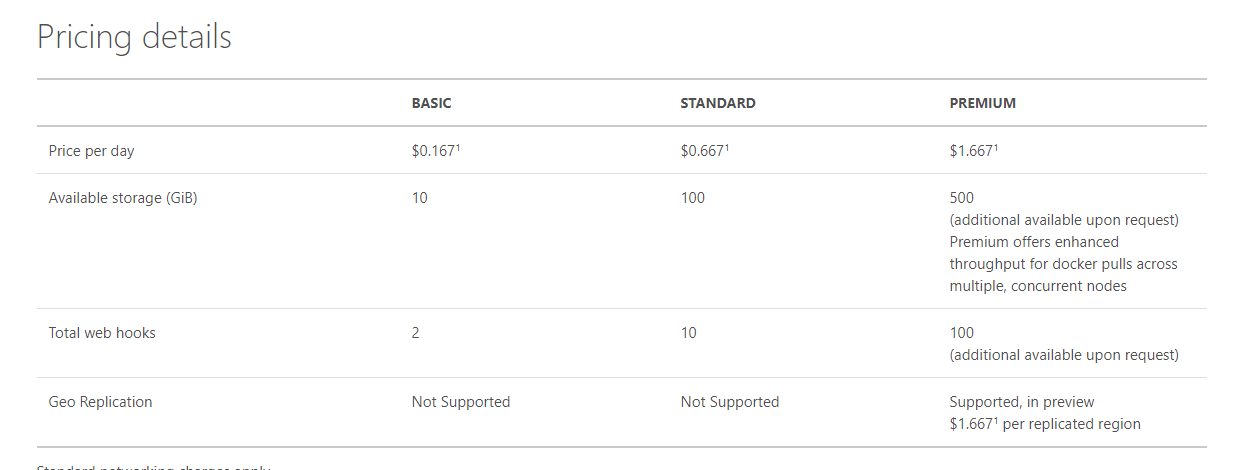Click Basic storage value of 10

tap(419, 198)
